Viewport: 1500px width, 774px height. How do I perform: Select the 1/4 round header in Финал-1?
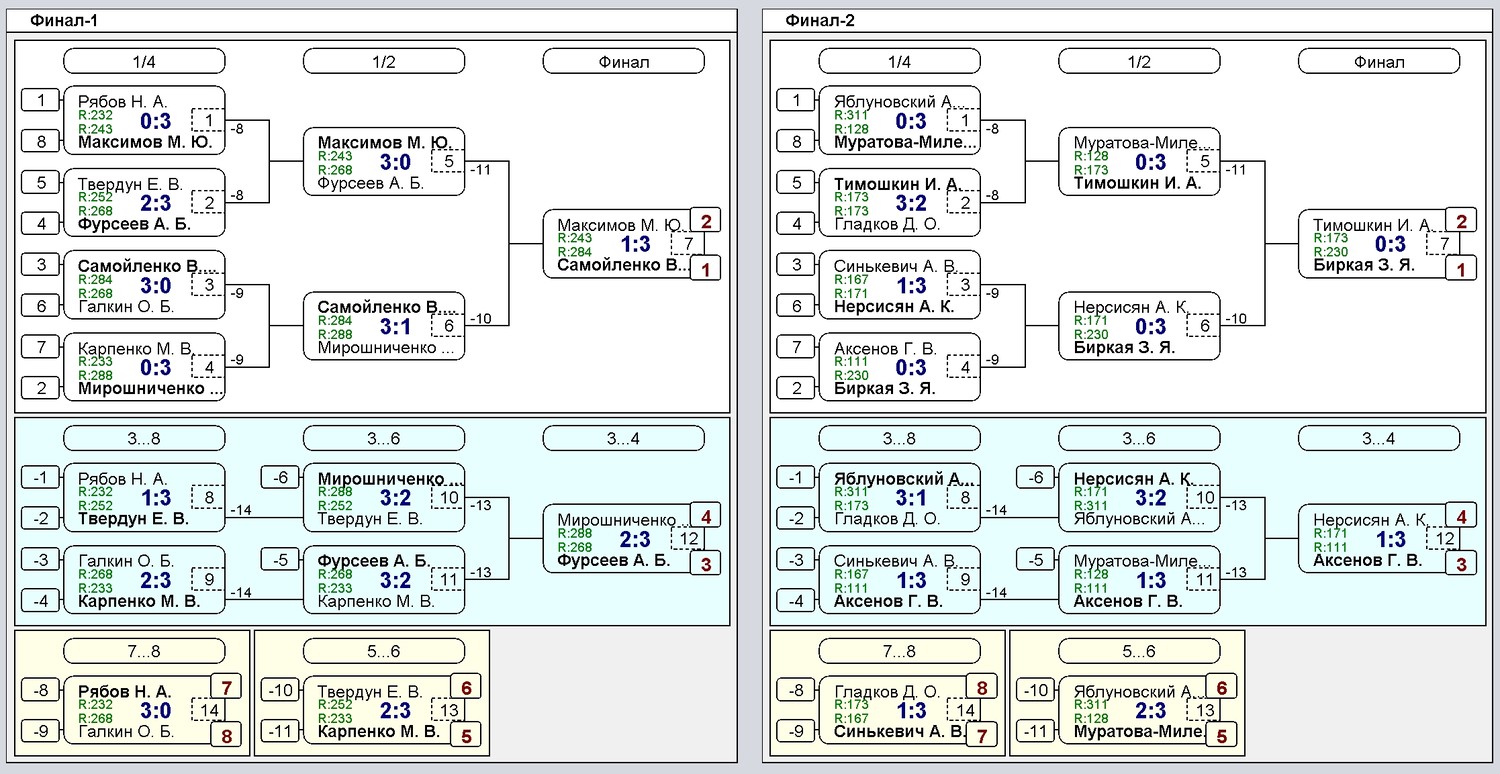[x=144, y=62]
